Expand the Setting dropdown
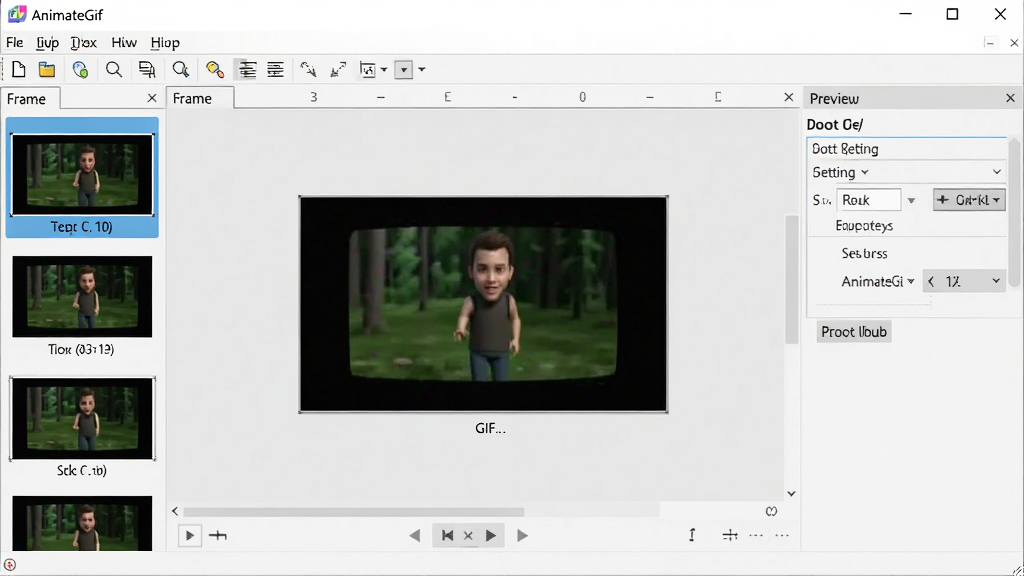1024x576 pixels. [906, 172]
